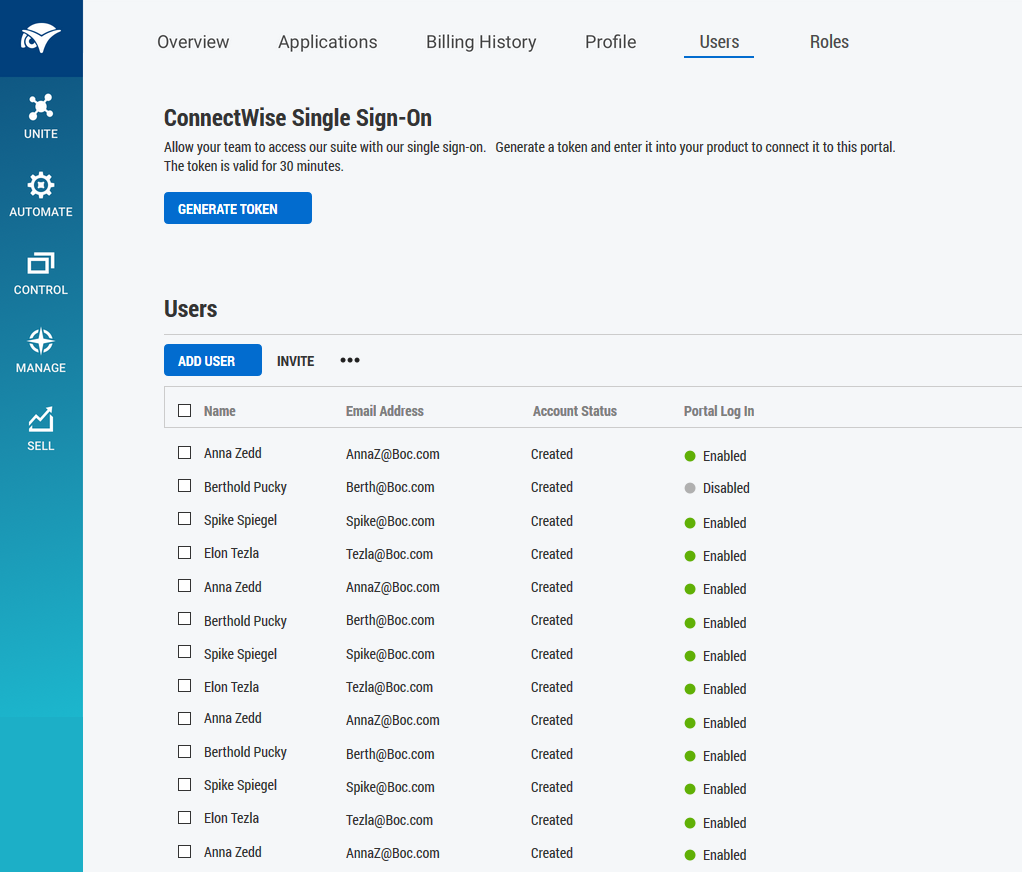Screen dimensions: 1022x872
Task: Click the Generate Token button
Action: point(238,208)
